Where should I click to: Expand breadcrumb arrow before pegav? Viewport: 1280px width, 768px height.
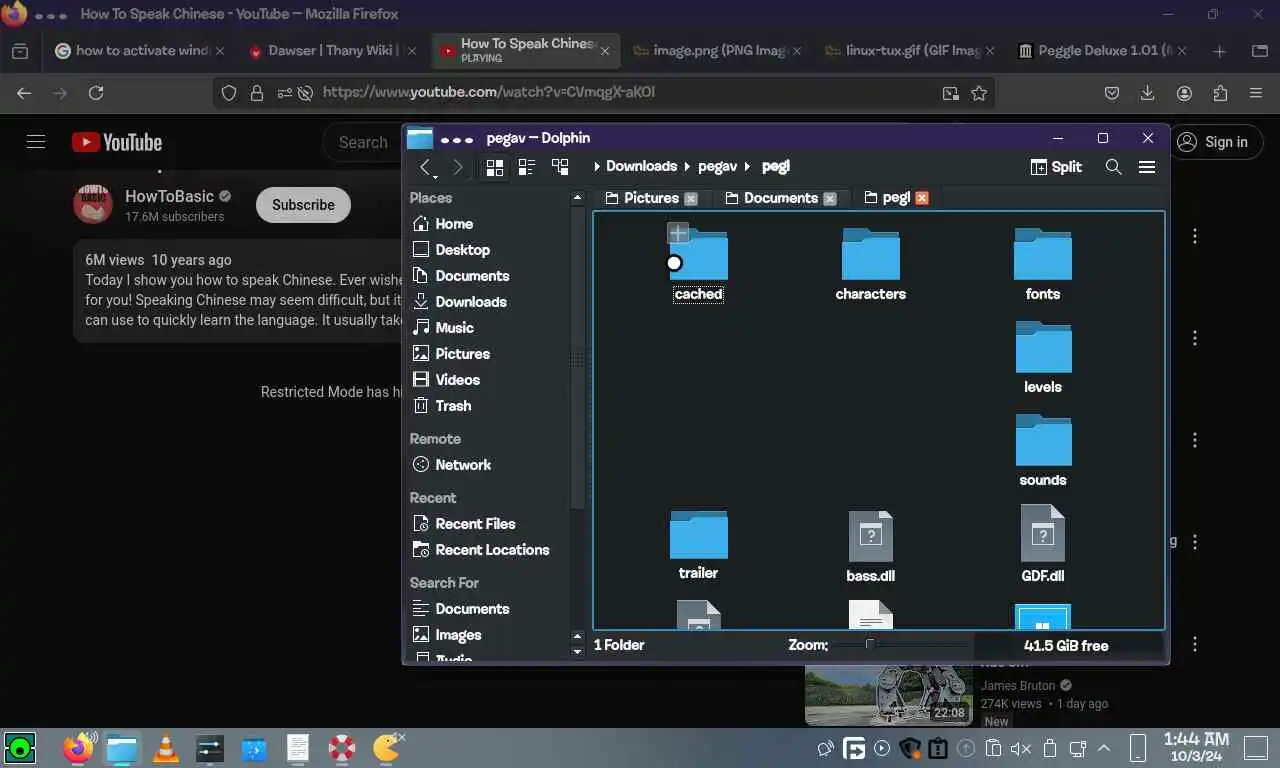[x=688, y=167]
